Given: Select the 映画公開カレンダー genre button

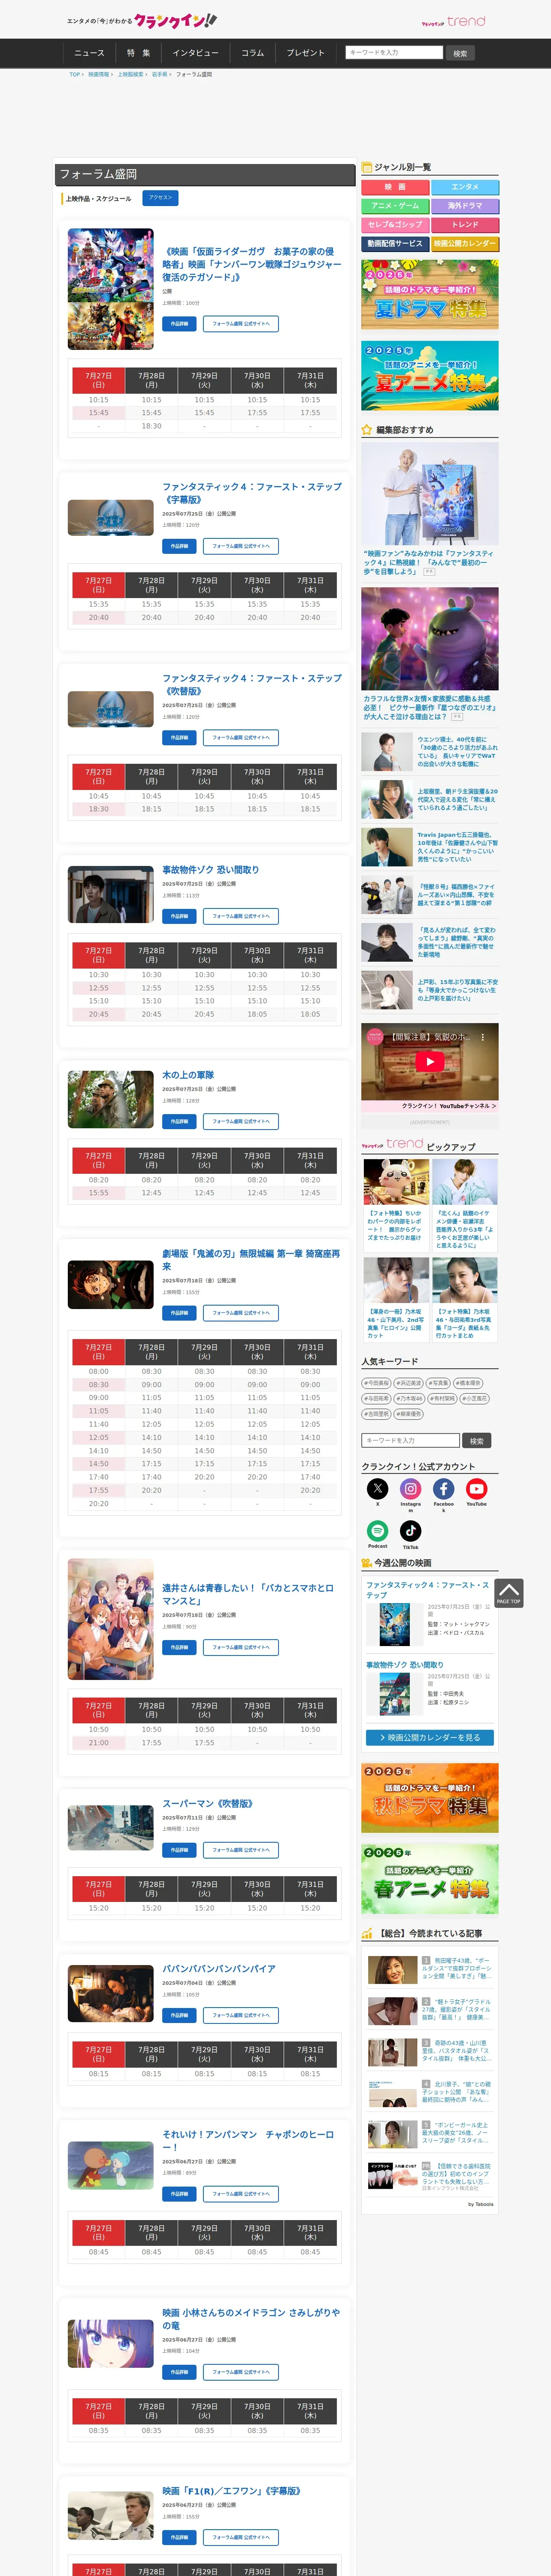Looking at the screenshot, I should [465, 244].
